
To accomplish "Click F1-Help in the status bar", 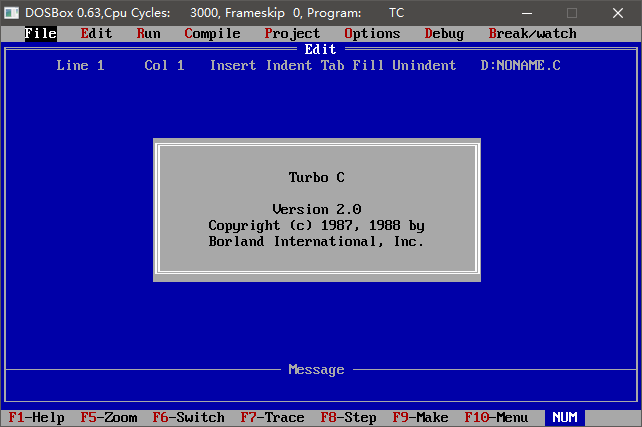I will tap(36, 417).
